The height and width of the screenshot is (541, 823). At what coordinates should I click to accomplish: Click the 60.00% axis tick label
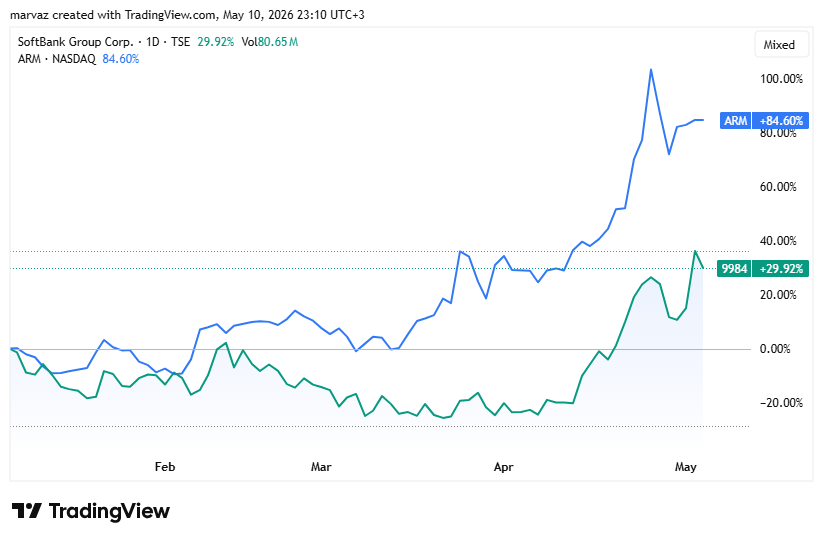[x=778, y=187]
